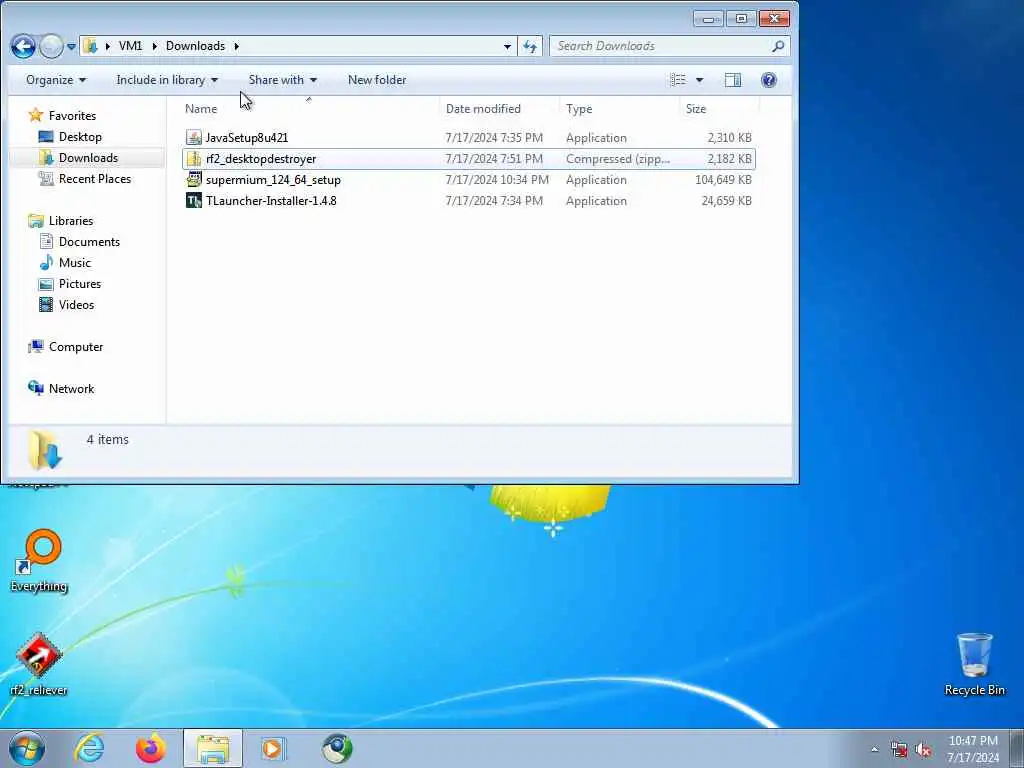This screenshot has width=1024, height=768.
Task: Open Desktop in Favorites
Action: pyautogui.click(x=80, y=136)
